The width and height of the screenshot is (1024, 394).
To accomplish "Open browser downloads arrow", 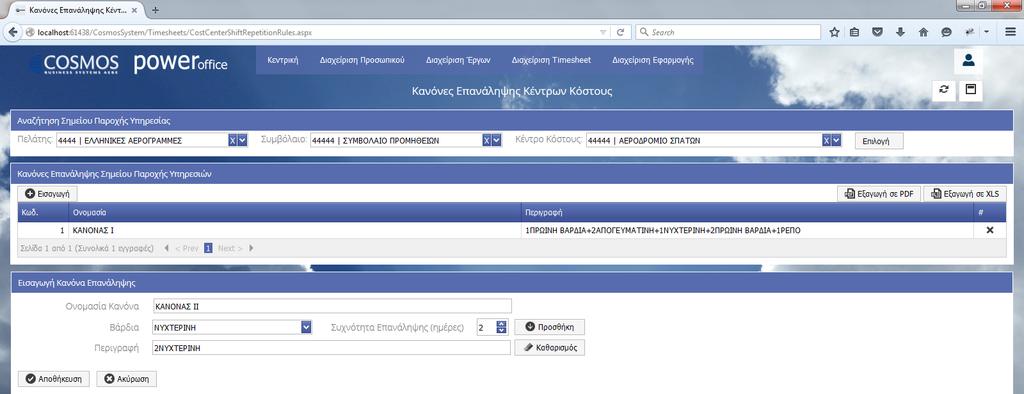I will tap(901, 32).
